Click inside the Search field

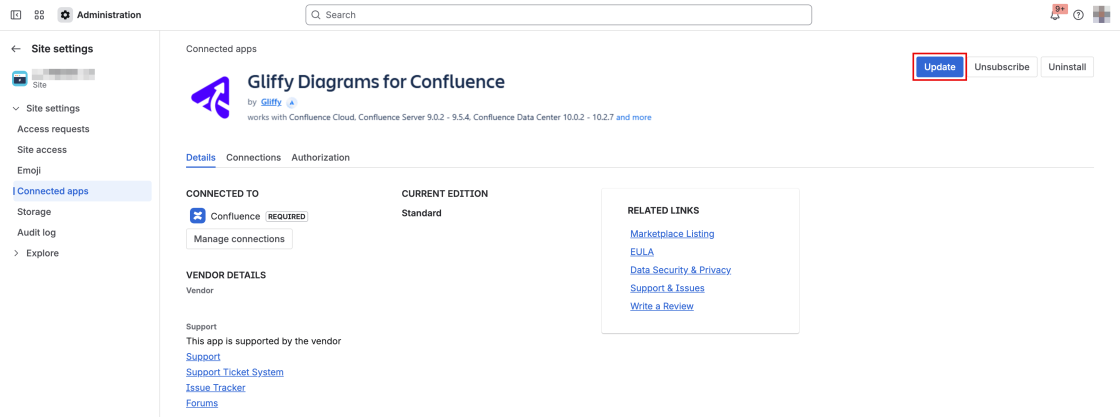(559, 14)
